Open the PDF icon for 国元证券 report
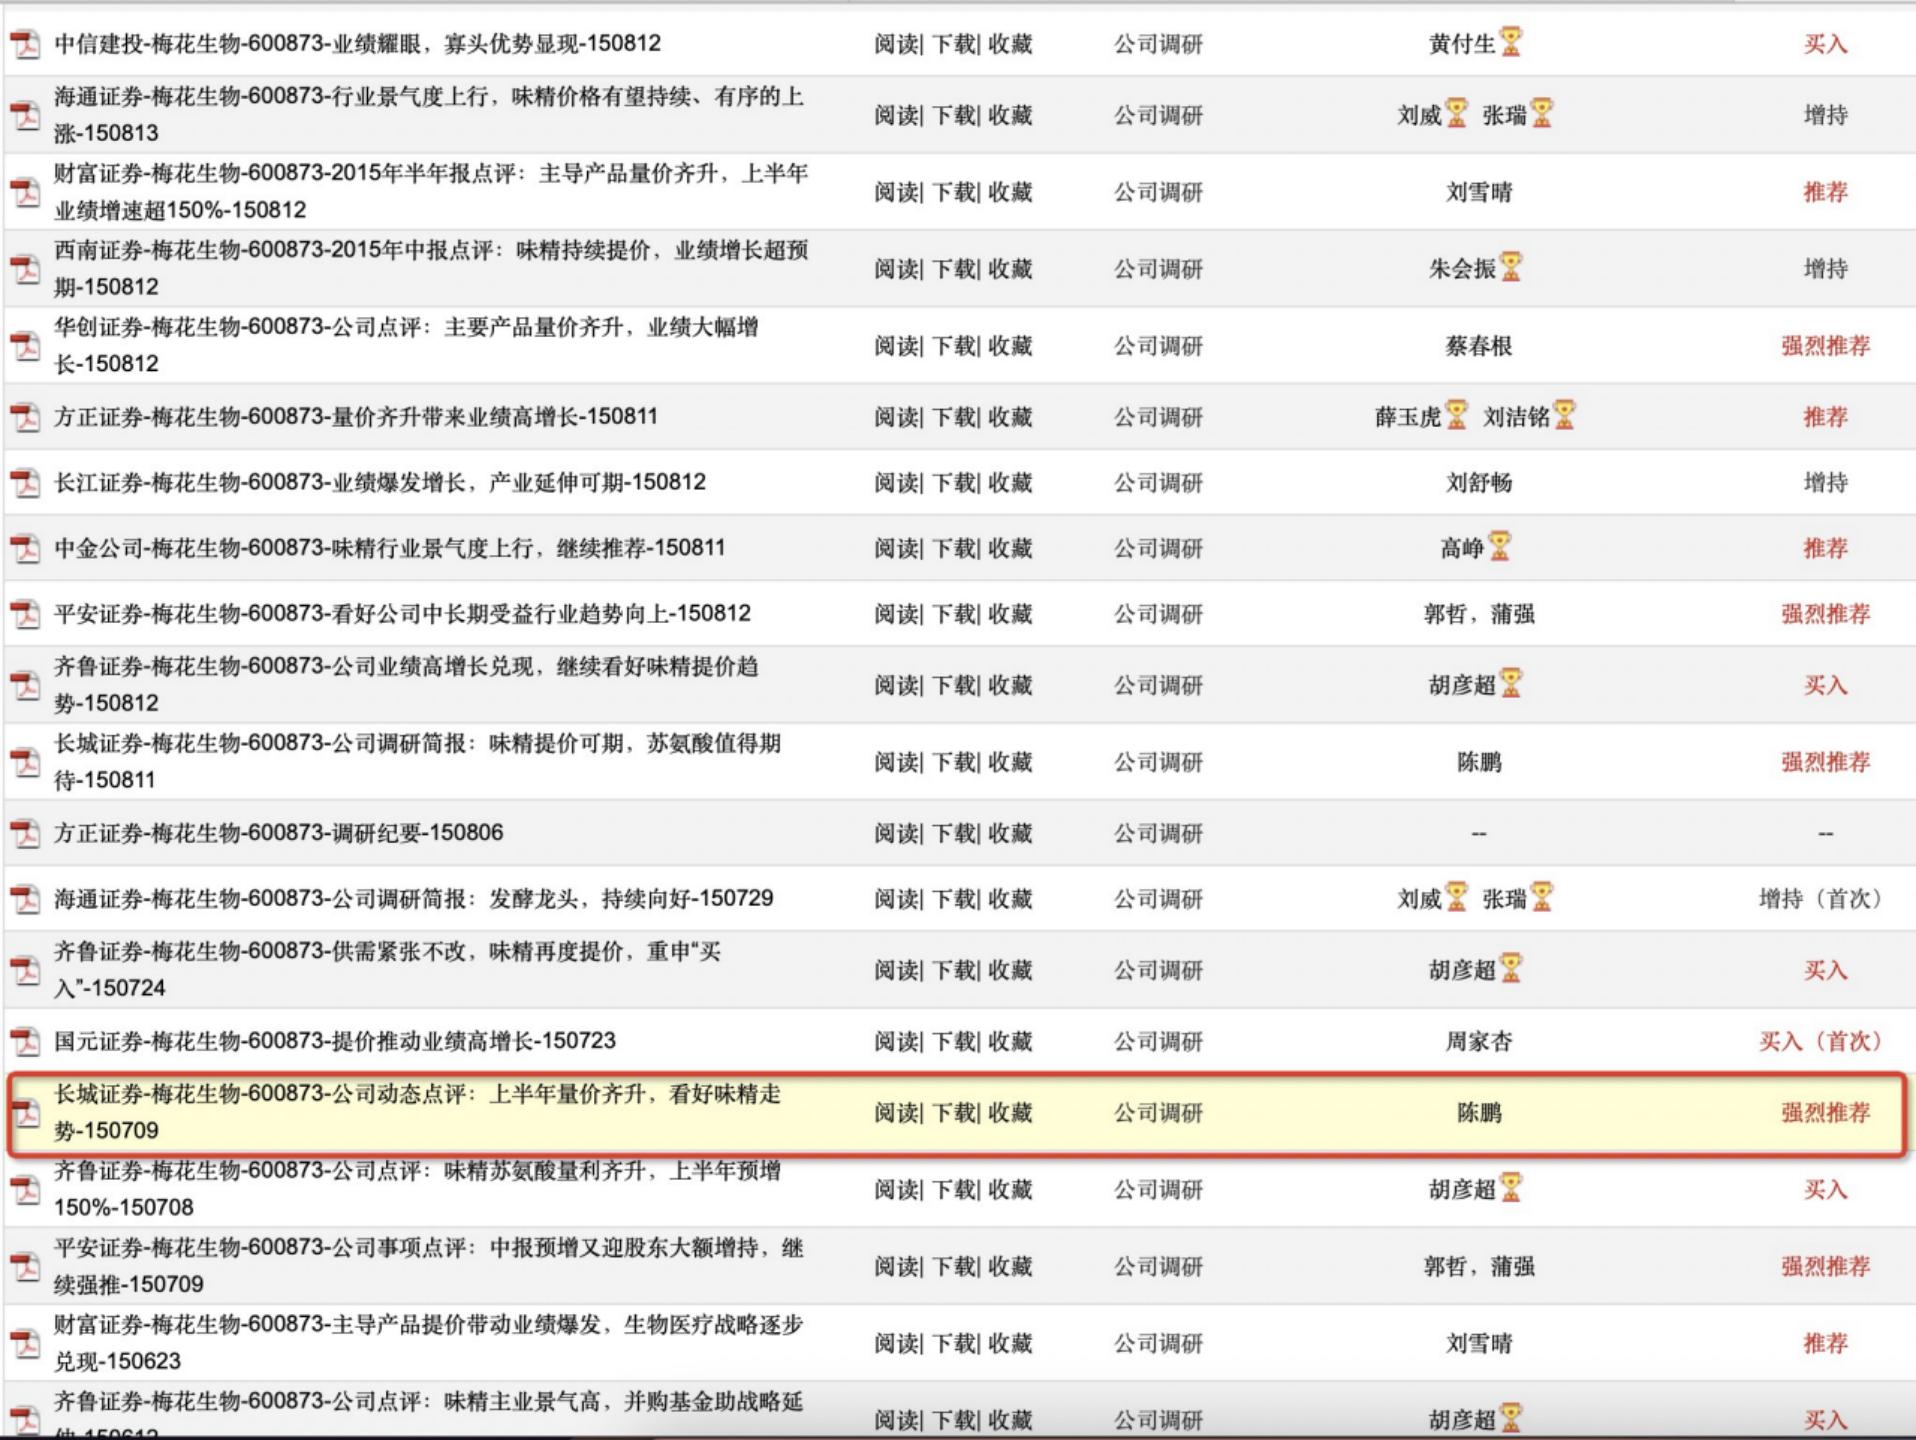1916x1440 pixels. [x=25, y=1042]
